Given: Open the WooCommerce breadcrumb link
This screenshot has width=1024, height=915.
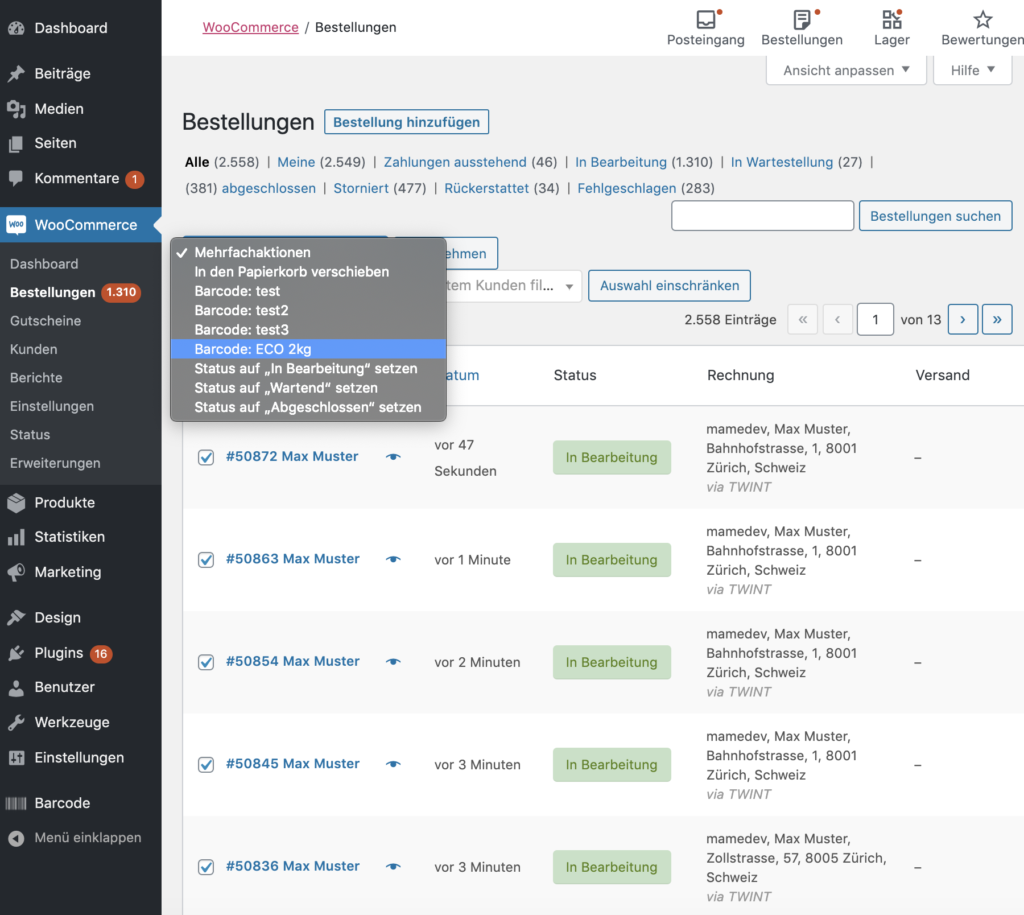Looking at the screenshot, I should click(250, 27).
